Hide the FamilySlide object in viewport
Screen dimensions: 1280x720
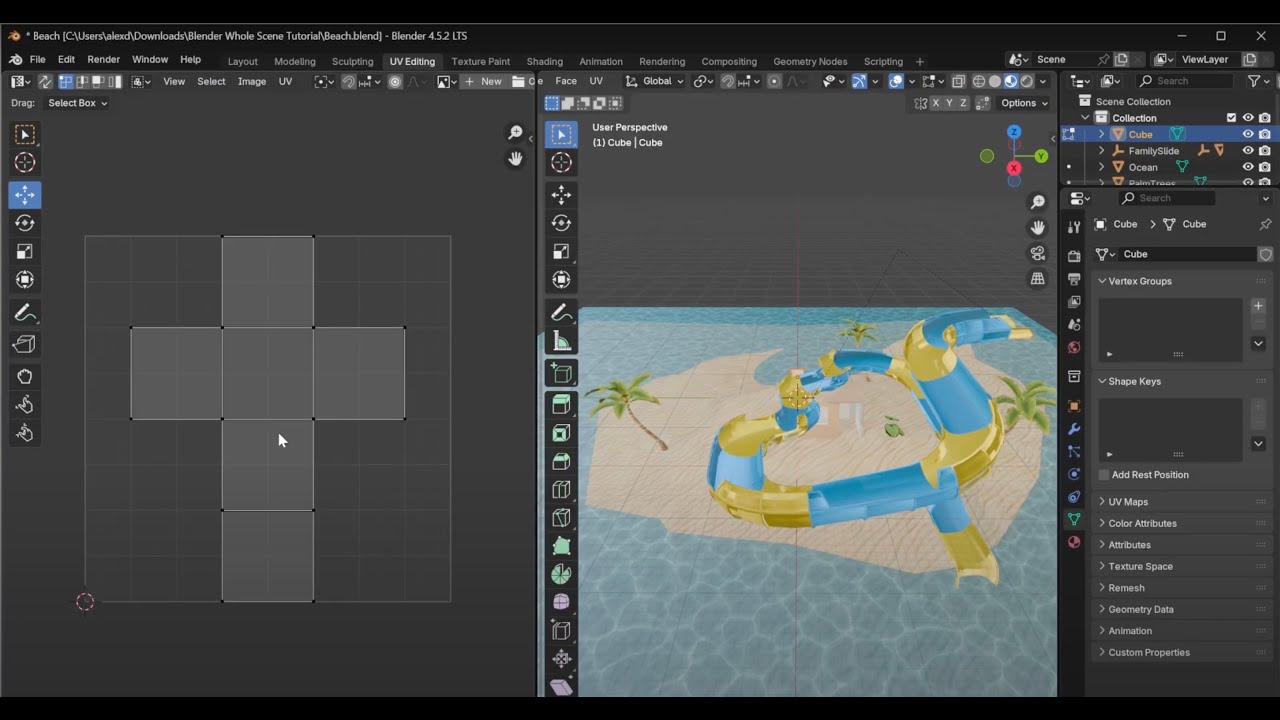(x=1248, y=151)
